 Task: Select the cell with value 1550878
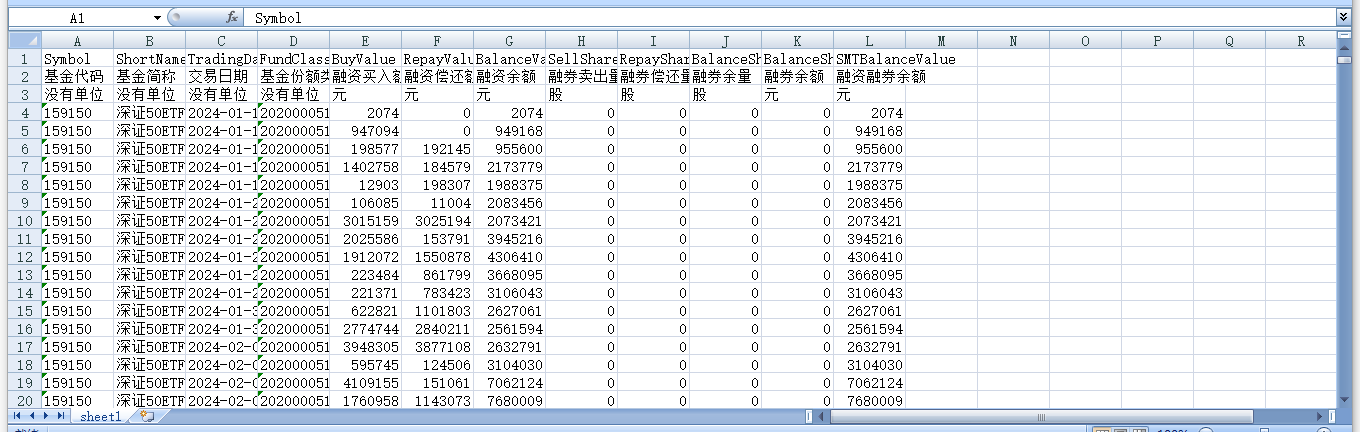tap(437, 257)
